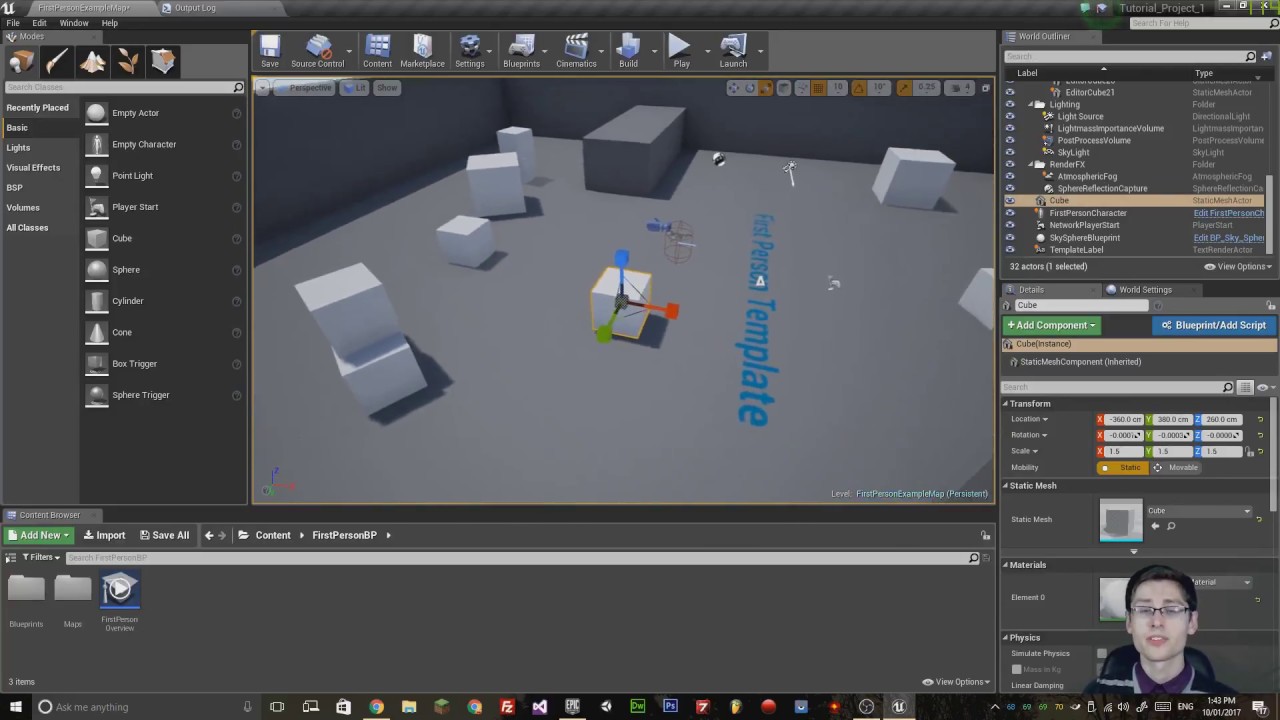Click the Import button in Content Browser
The height and width of the screenshot is (720, 1280).
click(x=105, y=535)
